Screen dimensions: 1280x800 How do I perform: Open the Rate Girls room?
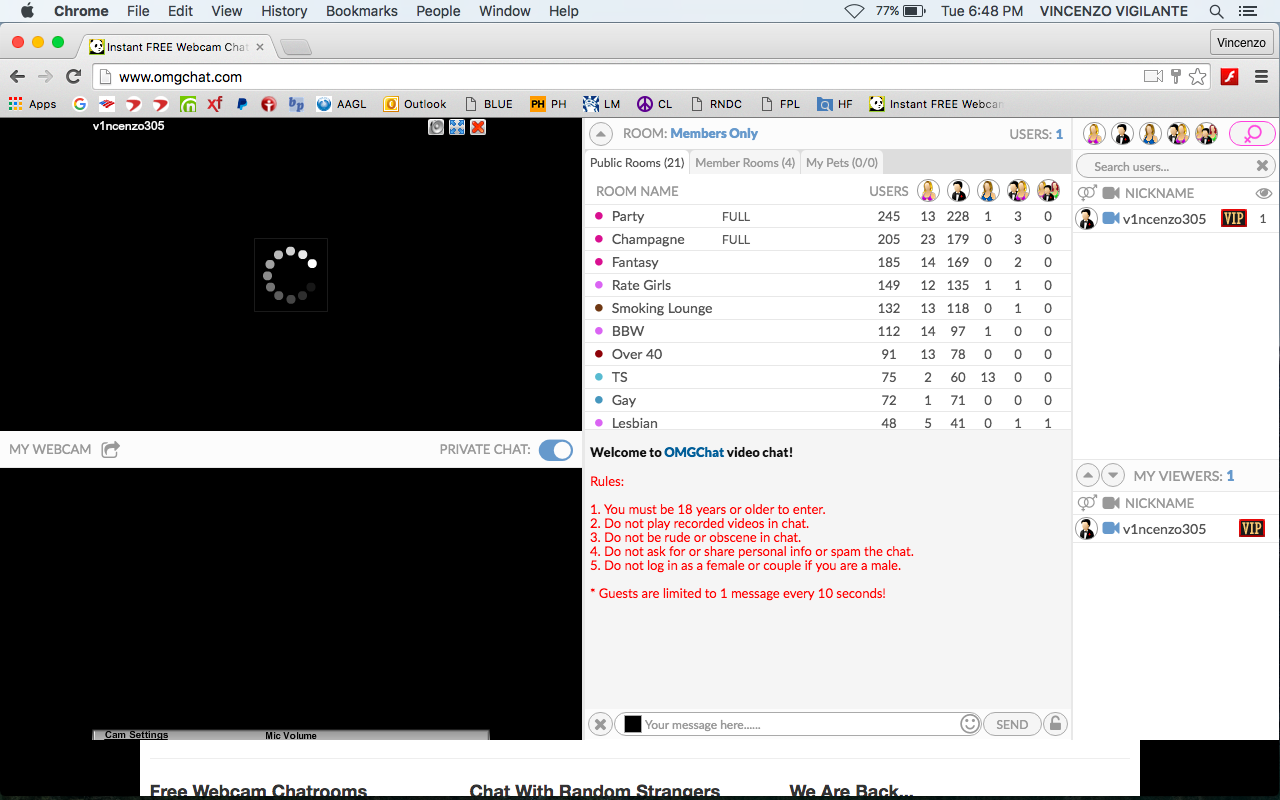click(827, 285)
